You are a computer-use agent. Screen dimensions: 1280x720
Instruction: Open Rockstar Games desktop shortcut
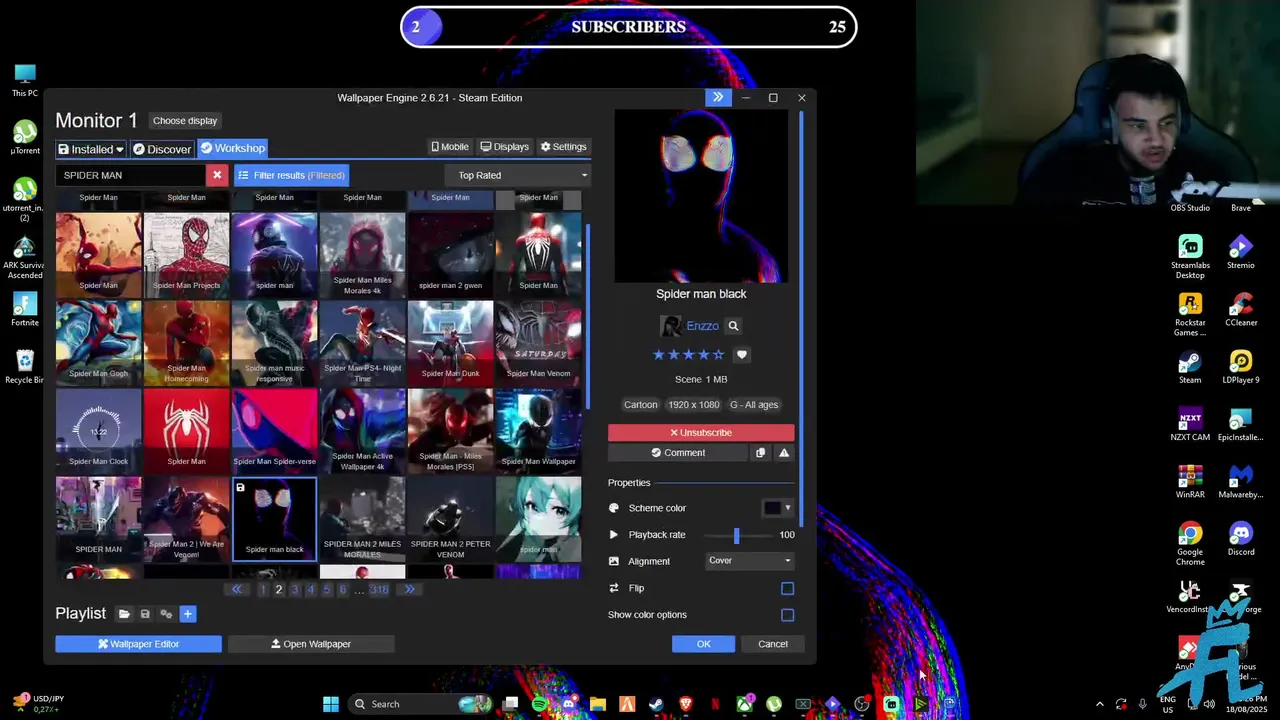point(1190,315)
